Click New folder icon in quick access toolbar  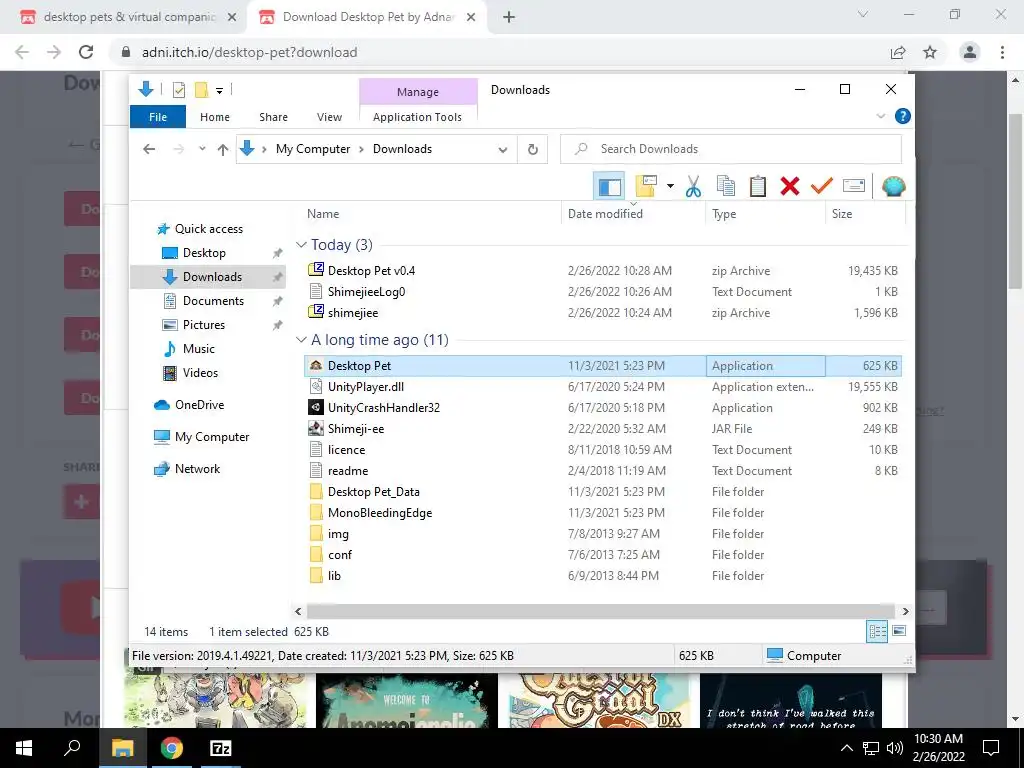click(202, 90)
